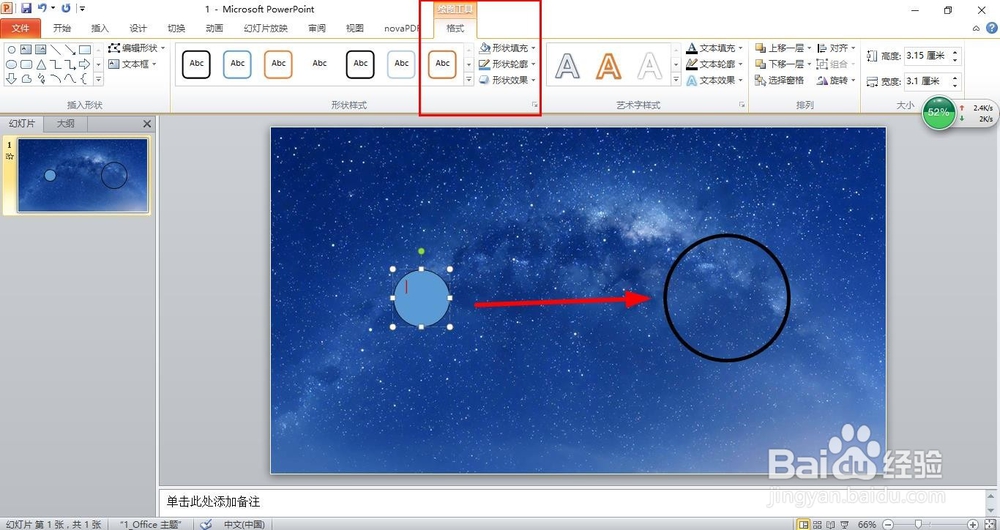Image resolution: width=1000 pixels, height=530 pixels.
Task: Open 下移一层 send backward dropdown
Action: point(783,64)
